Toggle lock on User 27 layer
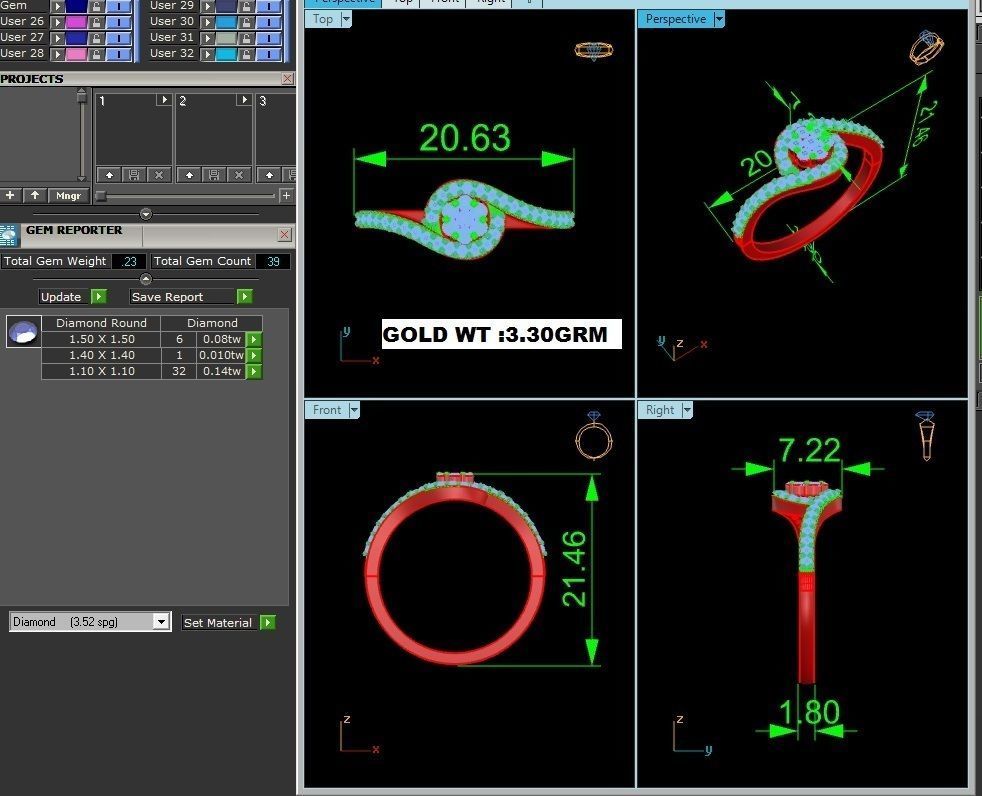 point(96,38)
